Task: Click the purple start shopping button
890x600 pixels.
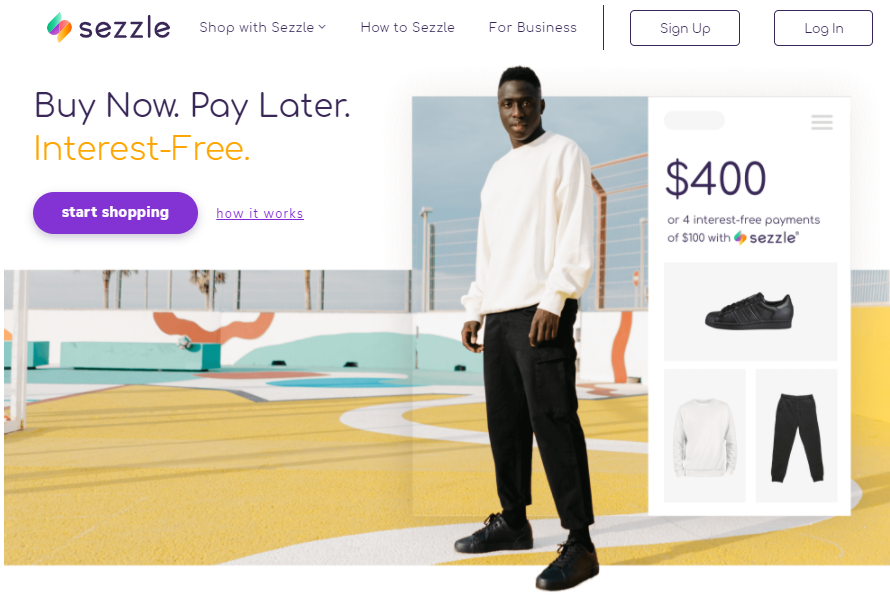Action: 115,212
